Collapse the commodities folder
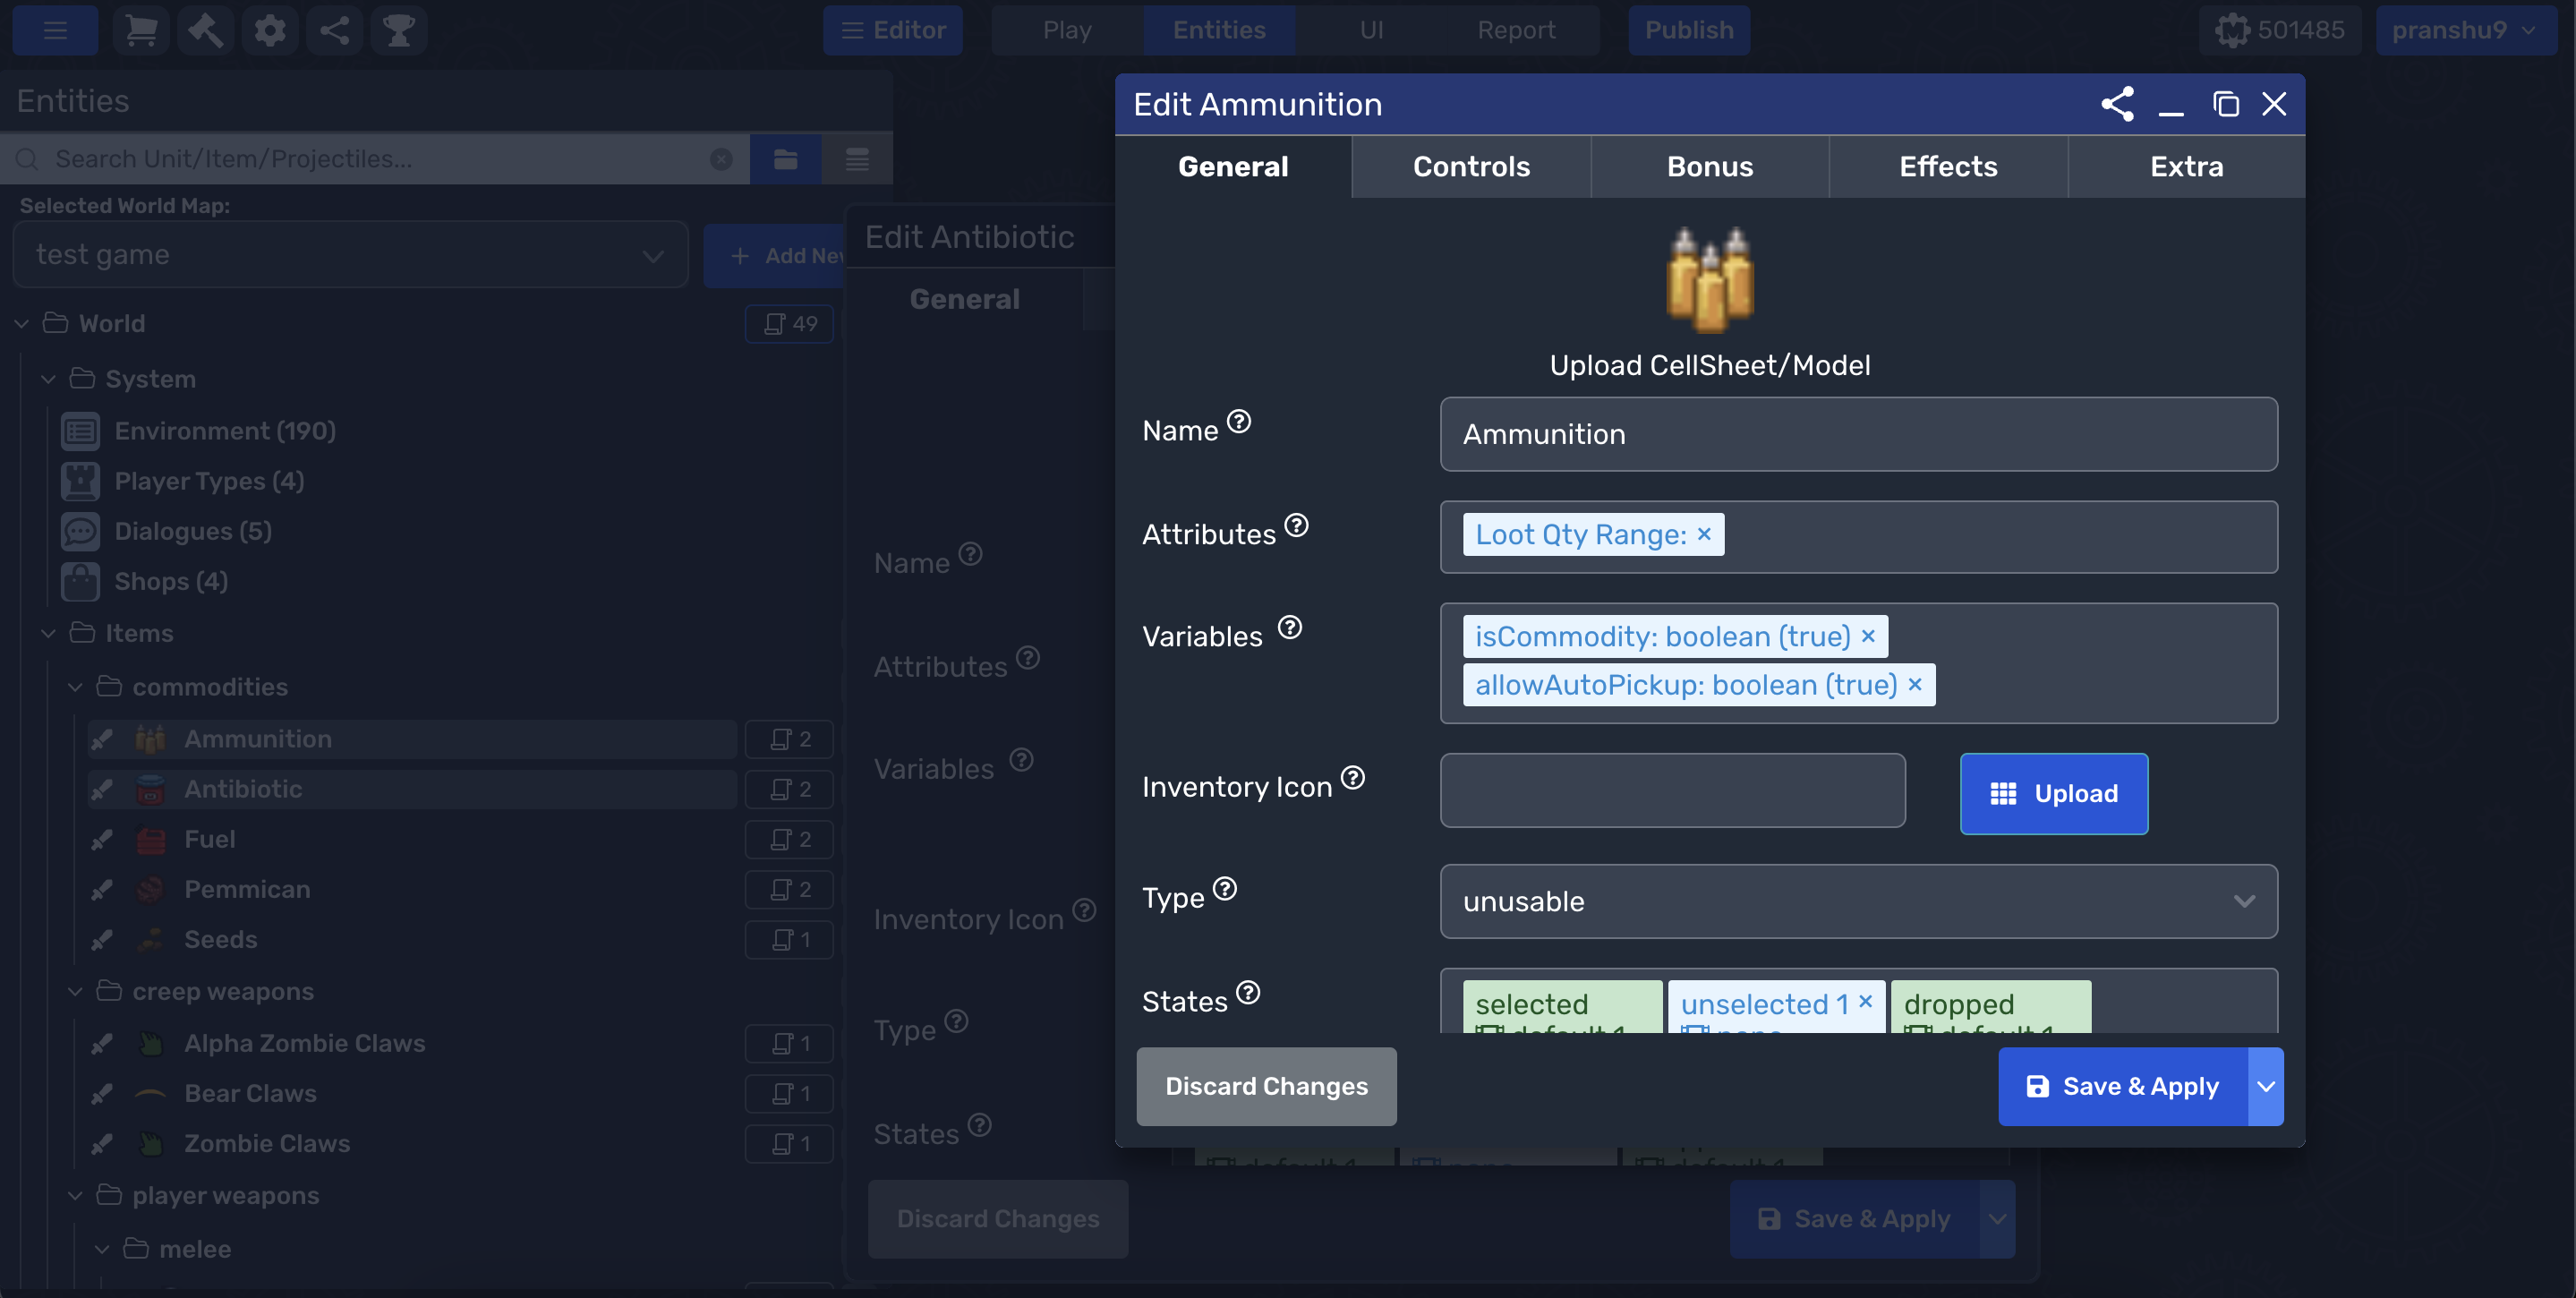This screenshot has height=1298, width=2576. [x=75, y=687]
